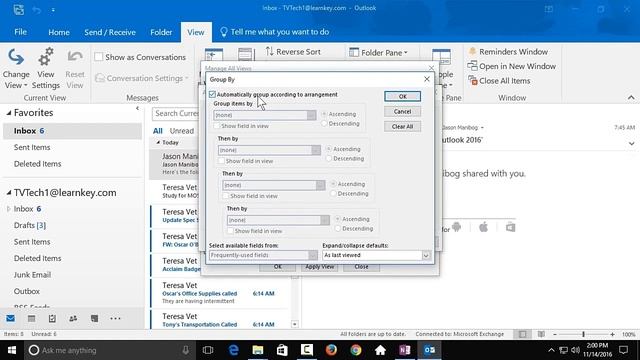Launch Microsoft Edge from taskbar
The image size is (640, 360).
233,350
